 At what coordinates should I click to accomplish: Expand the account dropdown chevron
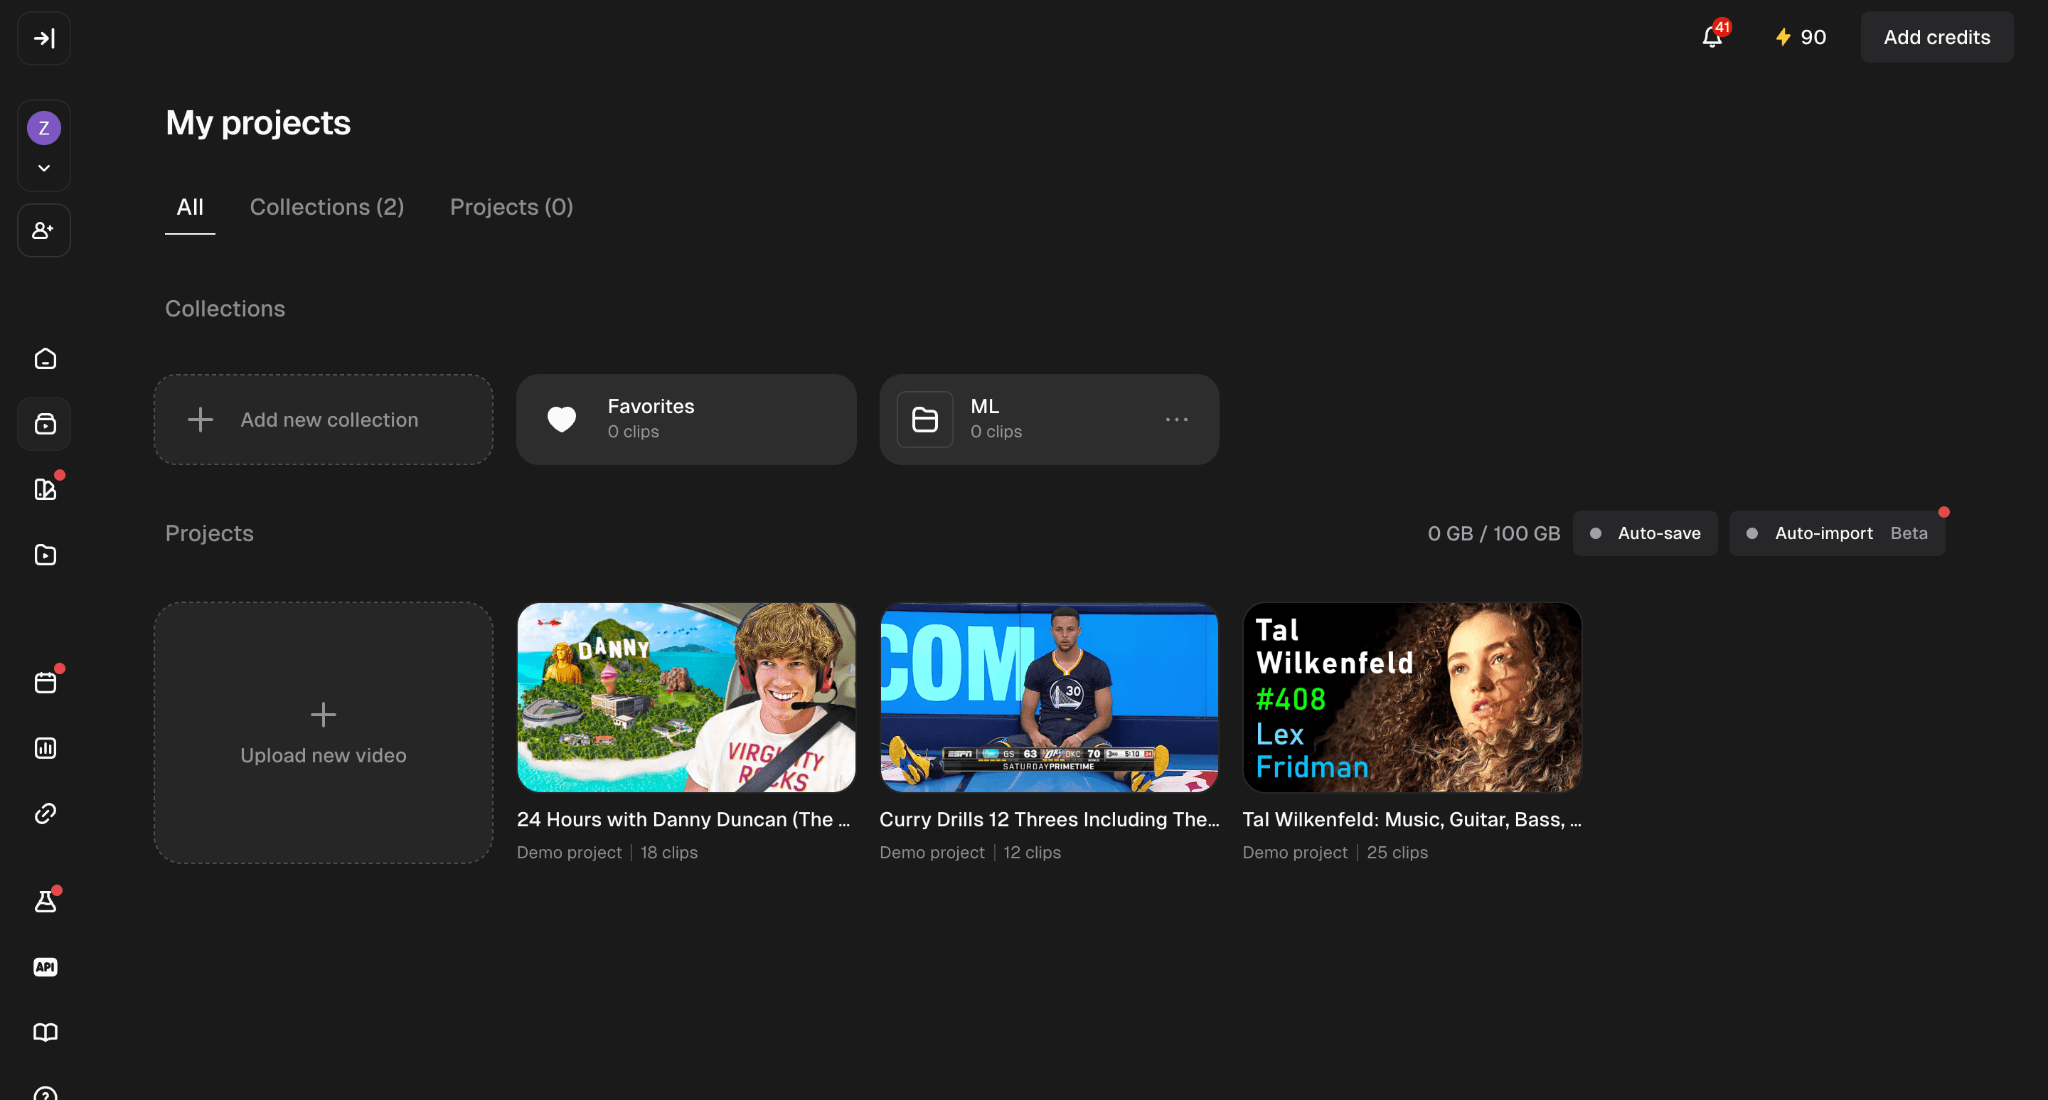click(44, 168)
